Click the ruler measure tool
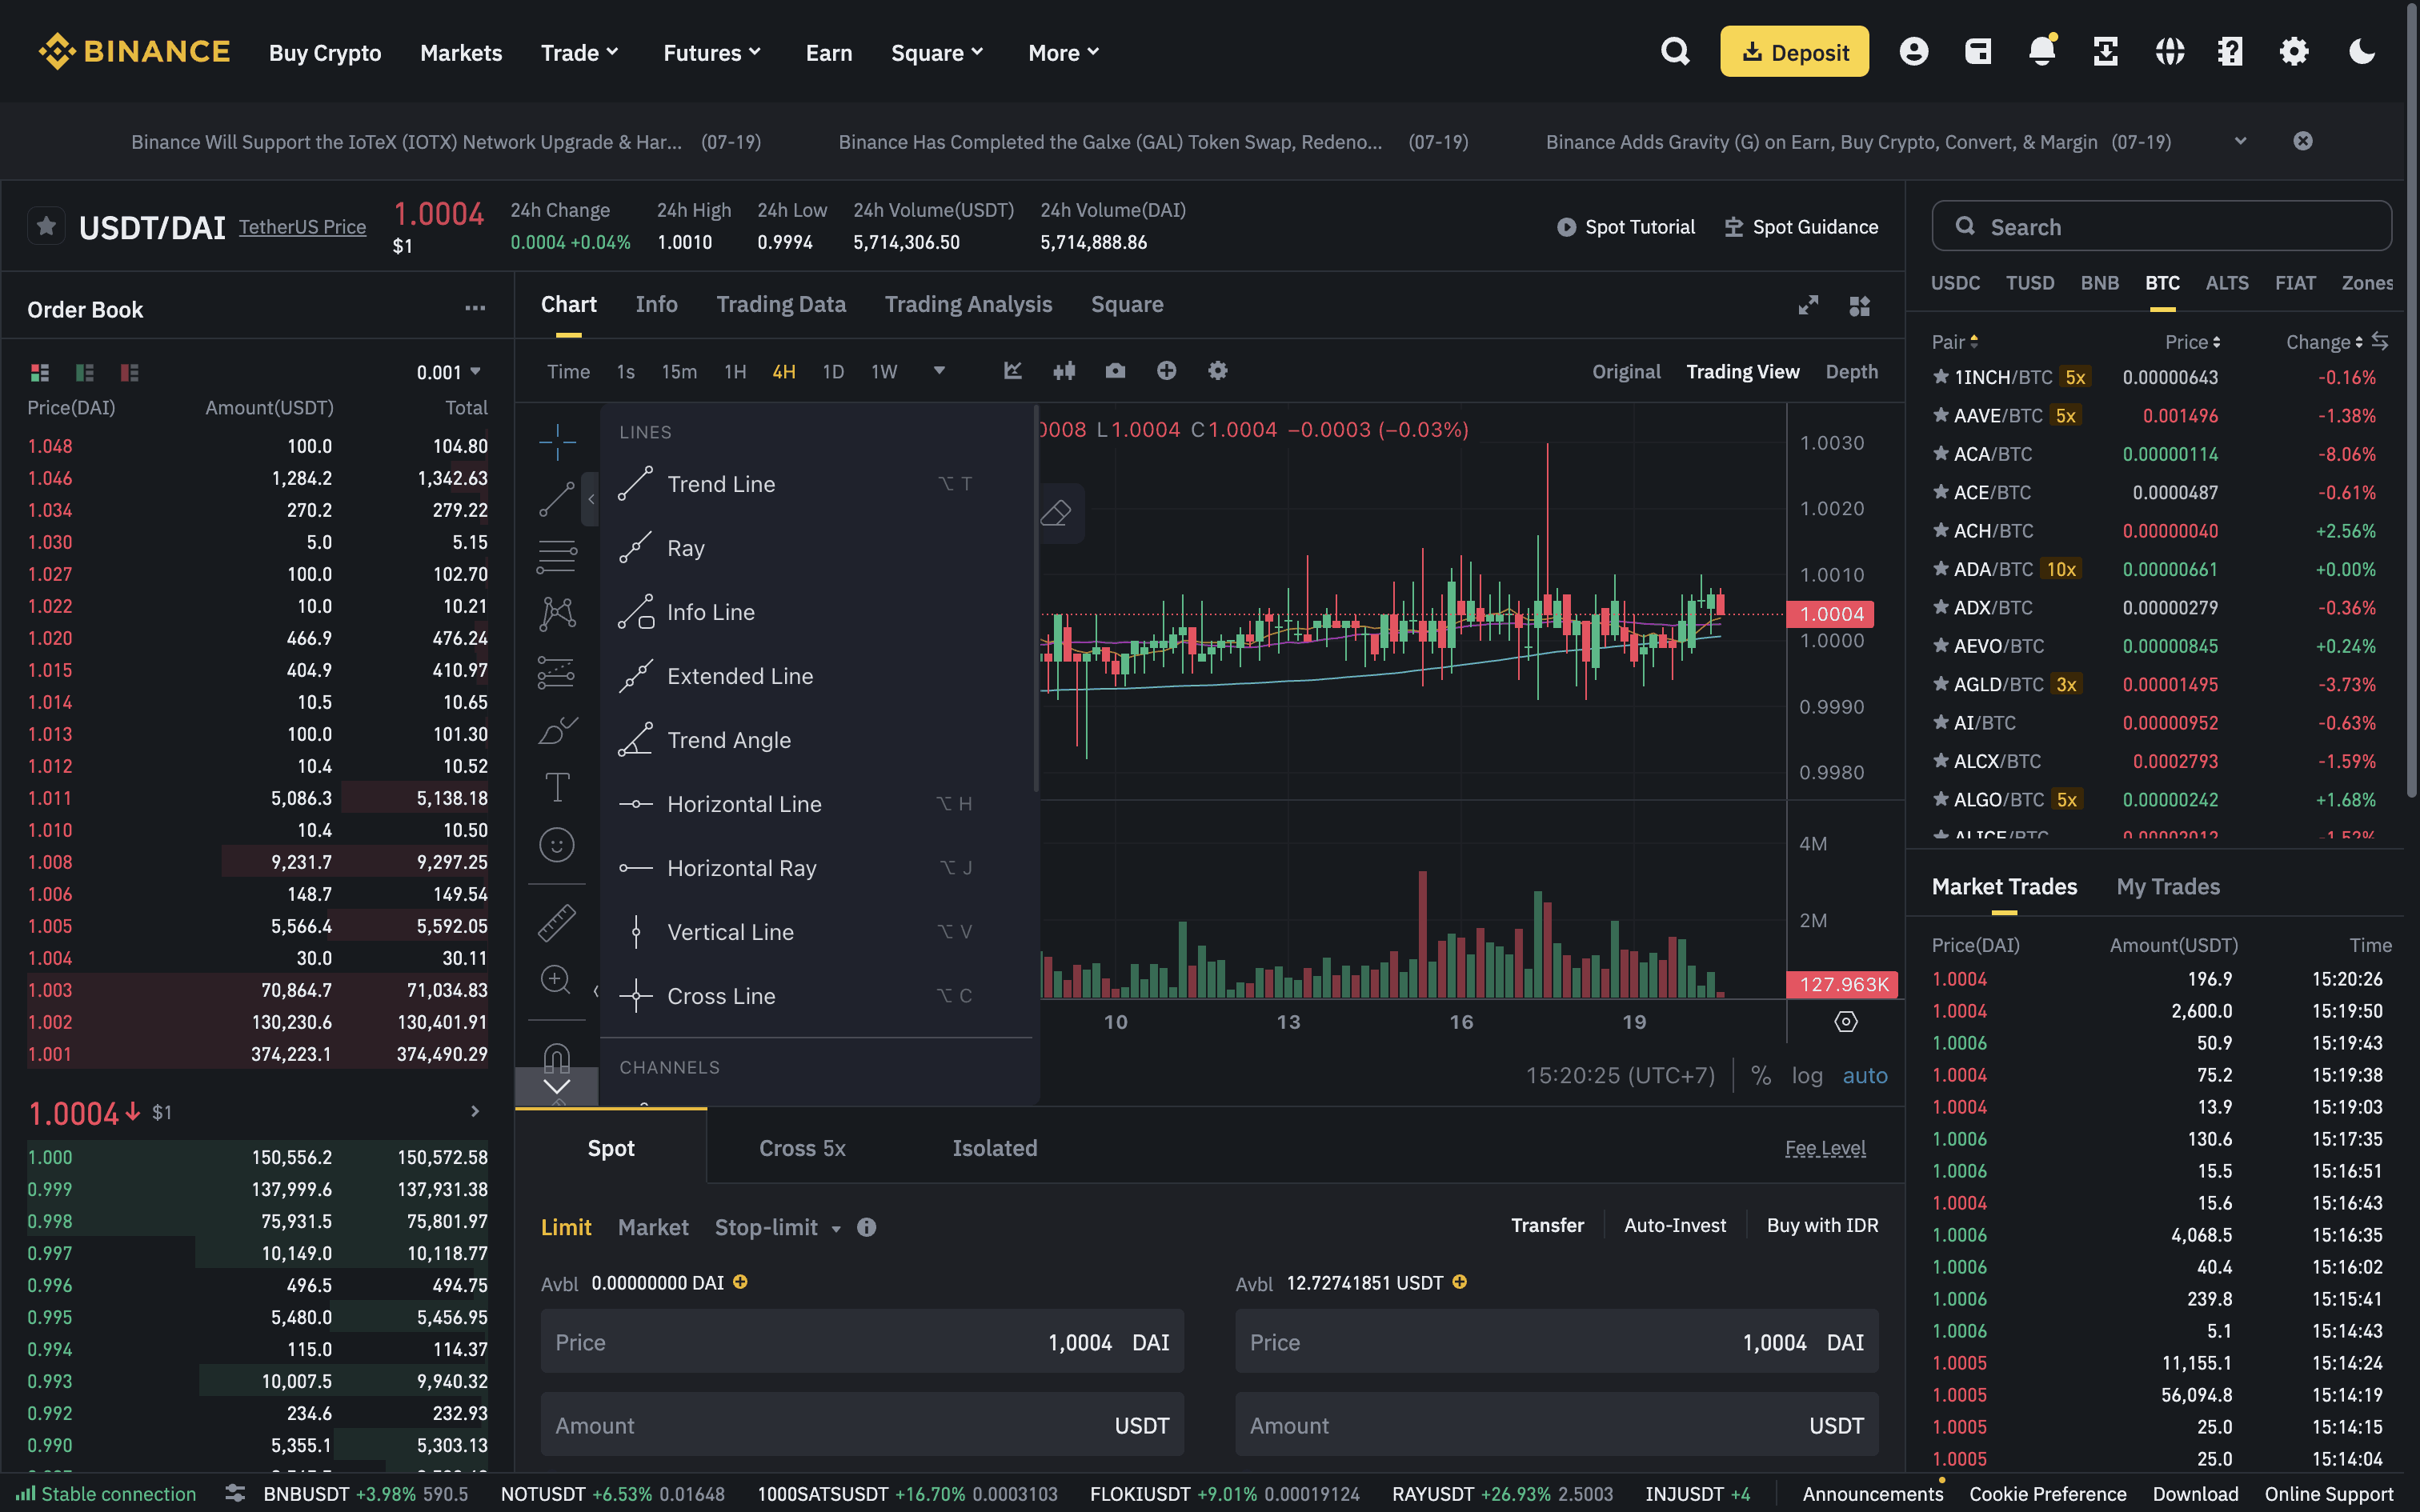Image resolution: width=2420 pixels, height=1512 pixels. [557, 922]
